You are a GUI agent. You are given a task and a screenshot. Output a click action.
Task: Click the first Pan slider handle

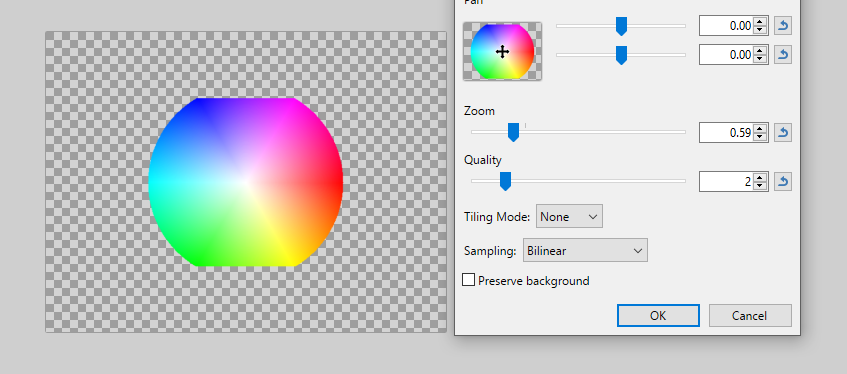622,26
